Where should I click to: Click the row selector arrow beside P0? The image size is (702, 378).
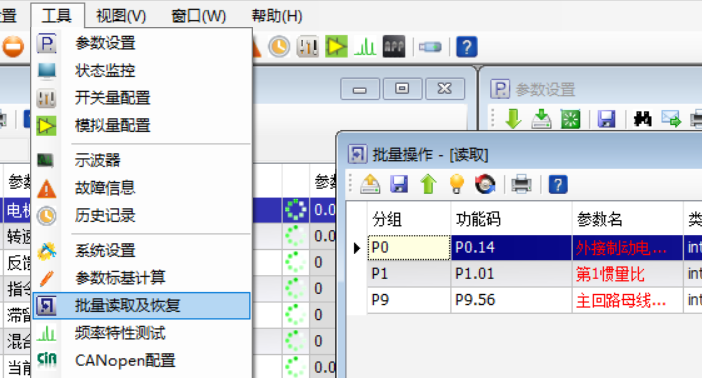(x=357, y=248)
